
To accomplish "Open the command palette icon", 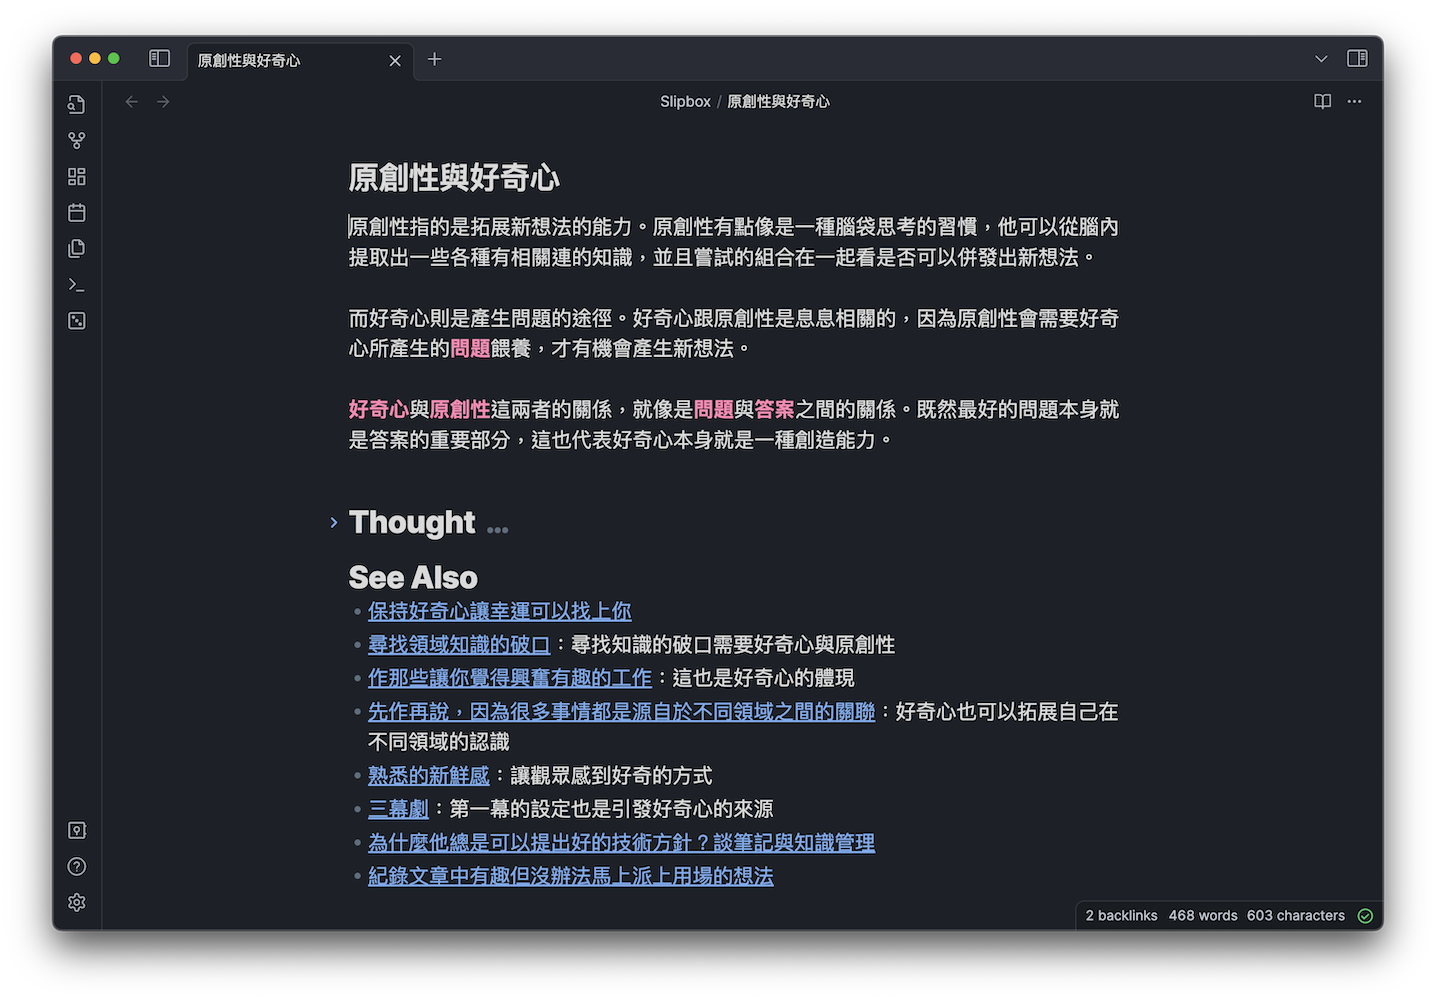I will tap(77, 285).
